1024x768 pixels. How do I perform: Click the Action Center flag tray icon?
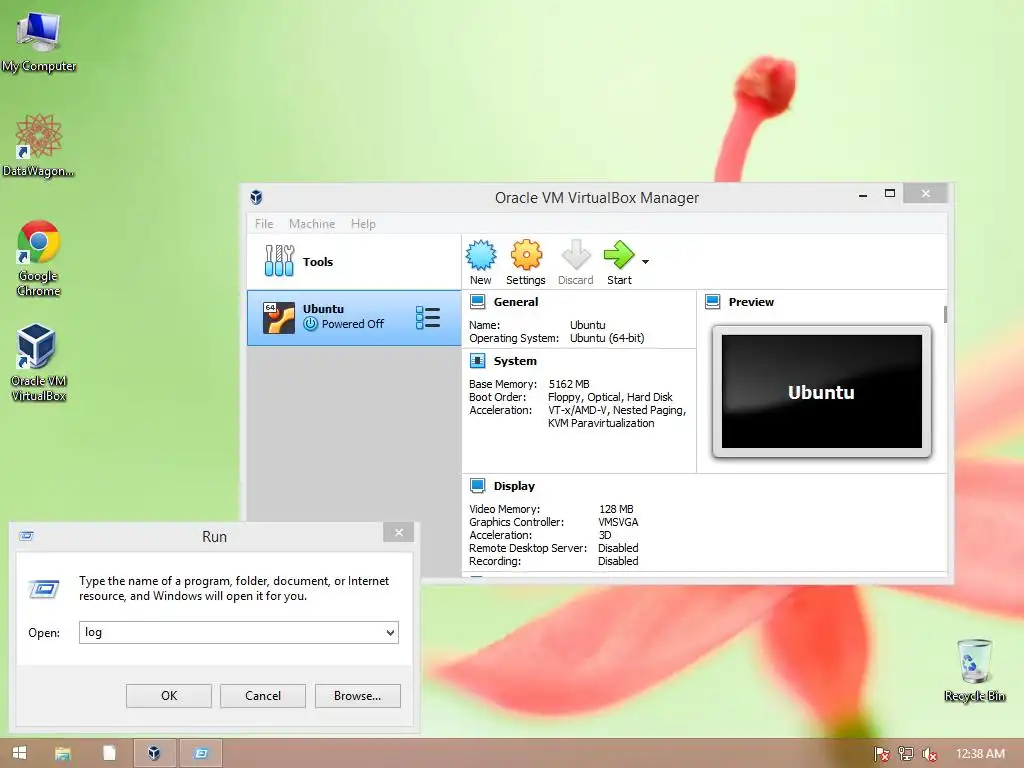(882, 754)
